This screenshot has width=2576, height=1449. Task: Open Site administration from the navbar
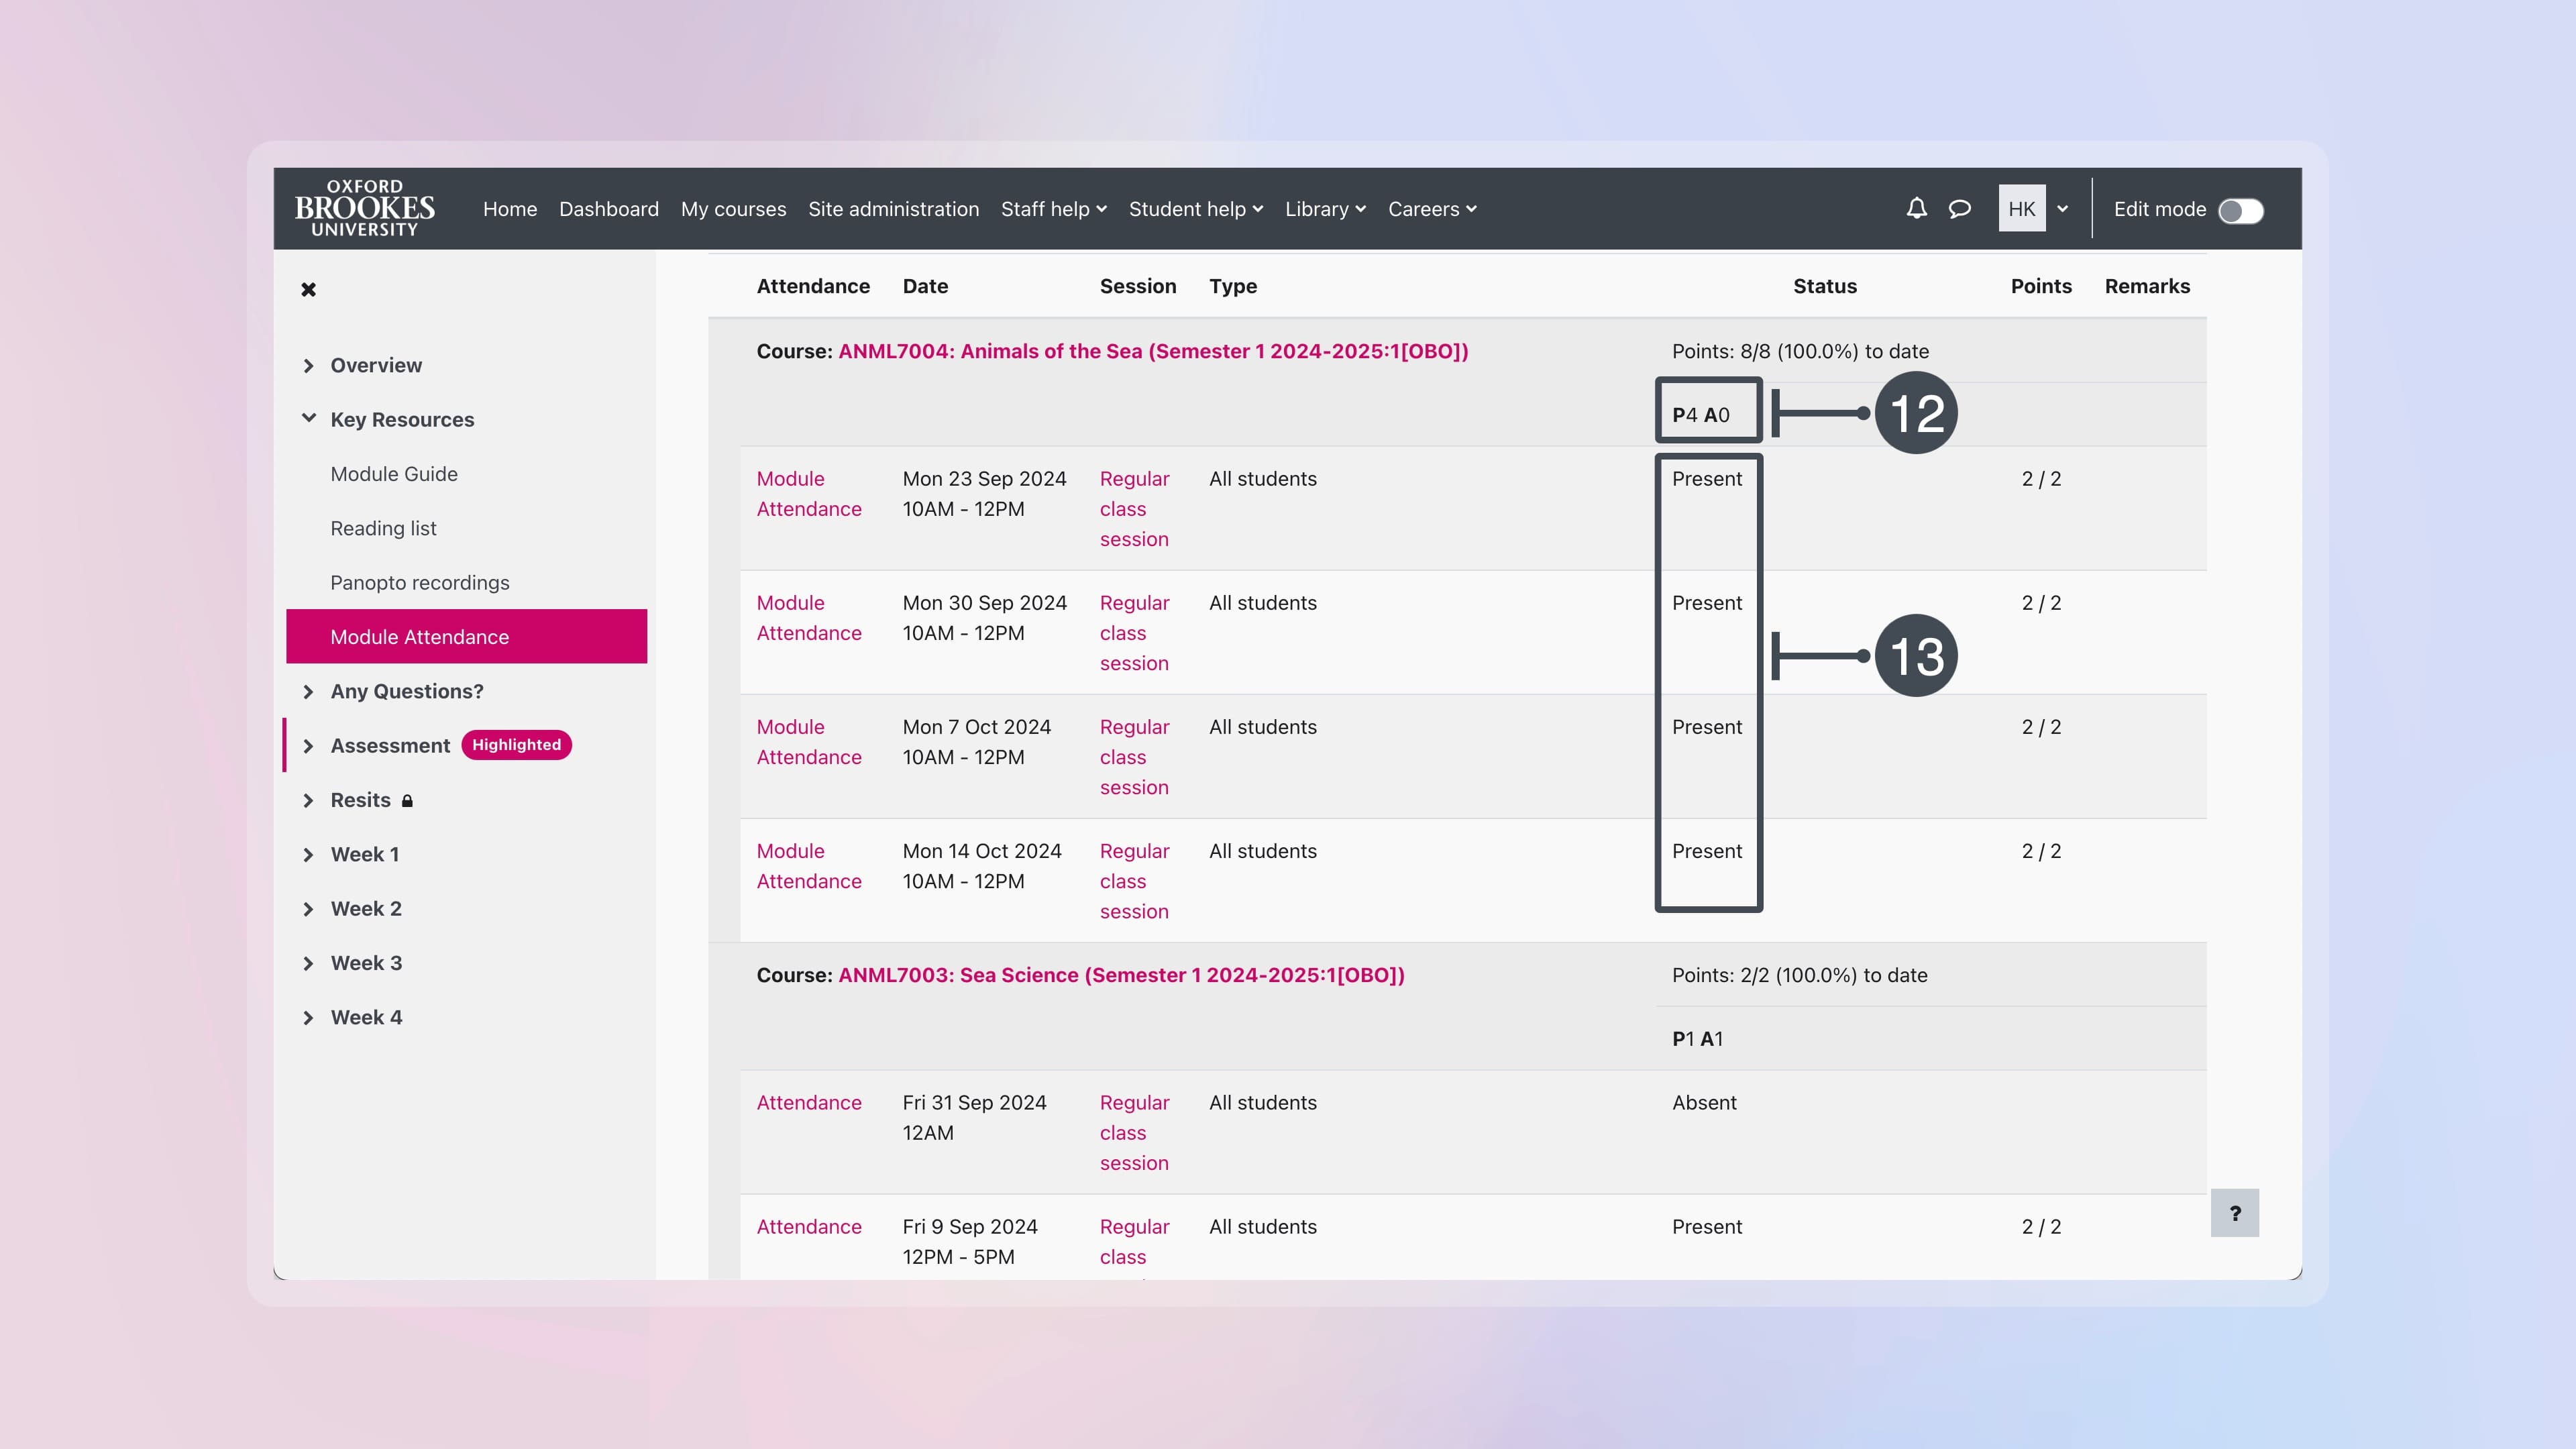893,209
